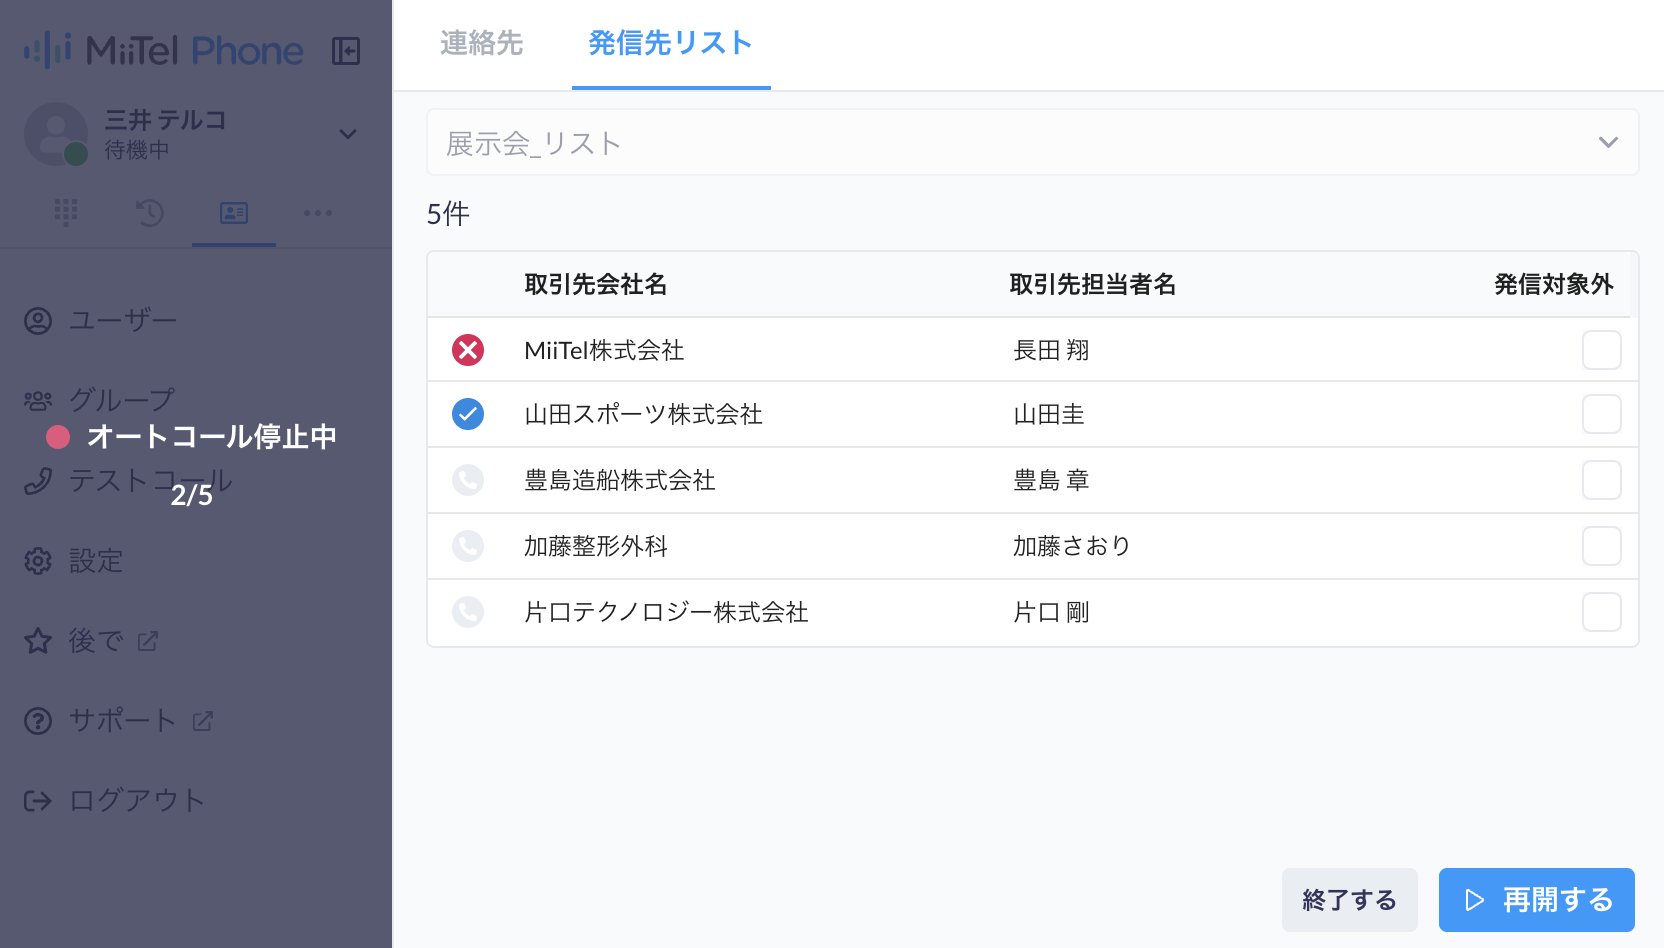
Task: Click the オートコール停止中 label
Action: (212, 437)
